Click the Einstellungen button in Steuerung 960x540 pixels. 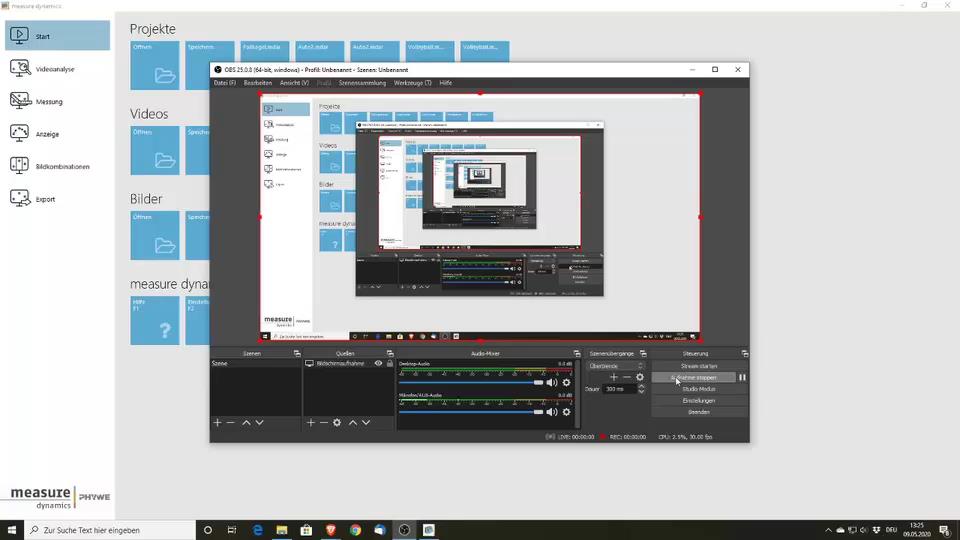click(x=699, y=400)
